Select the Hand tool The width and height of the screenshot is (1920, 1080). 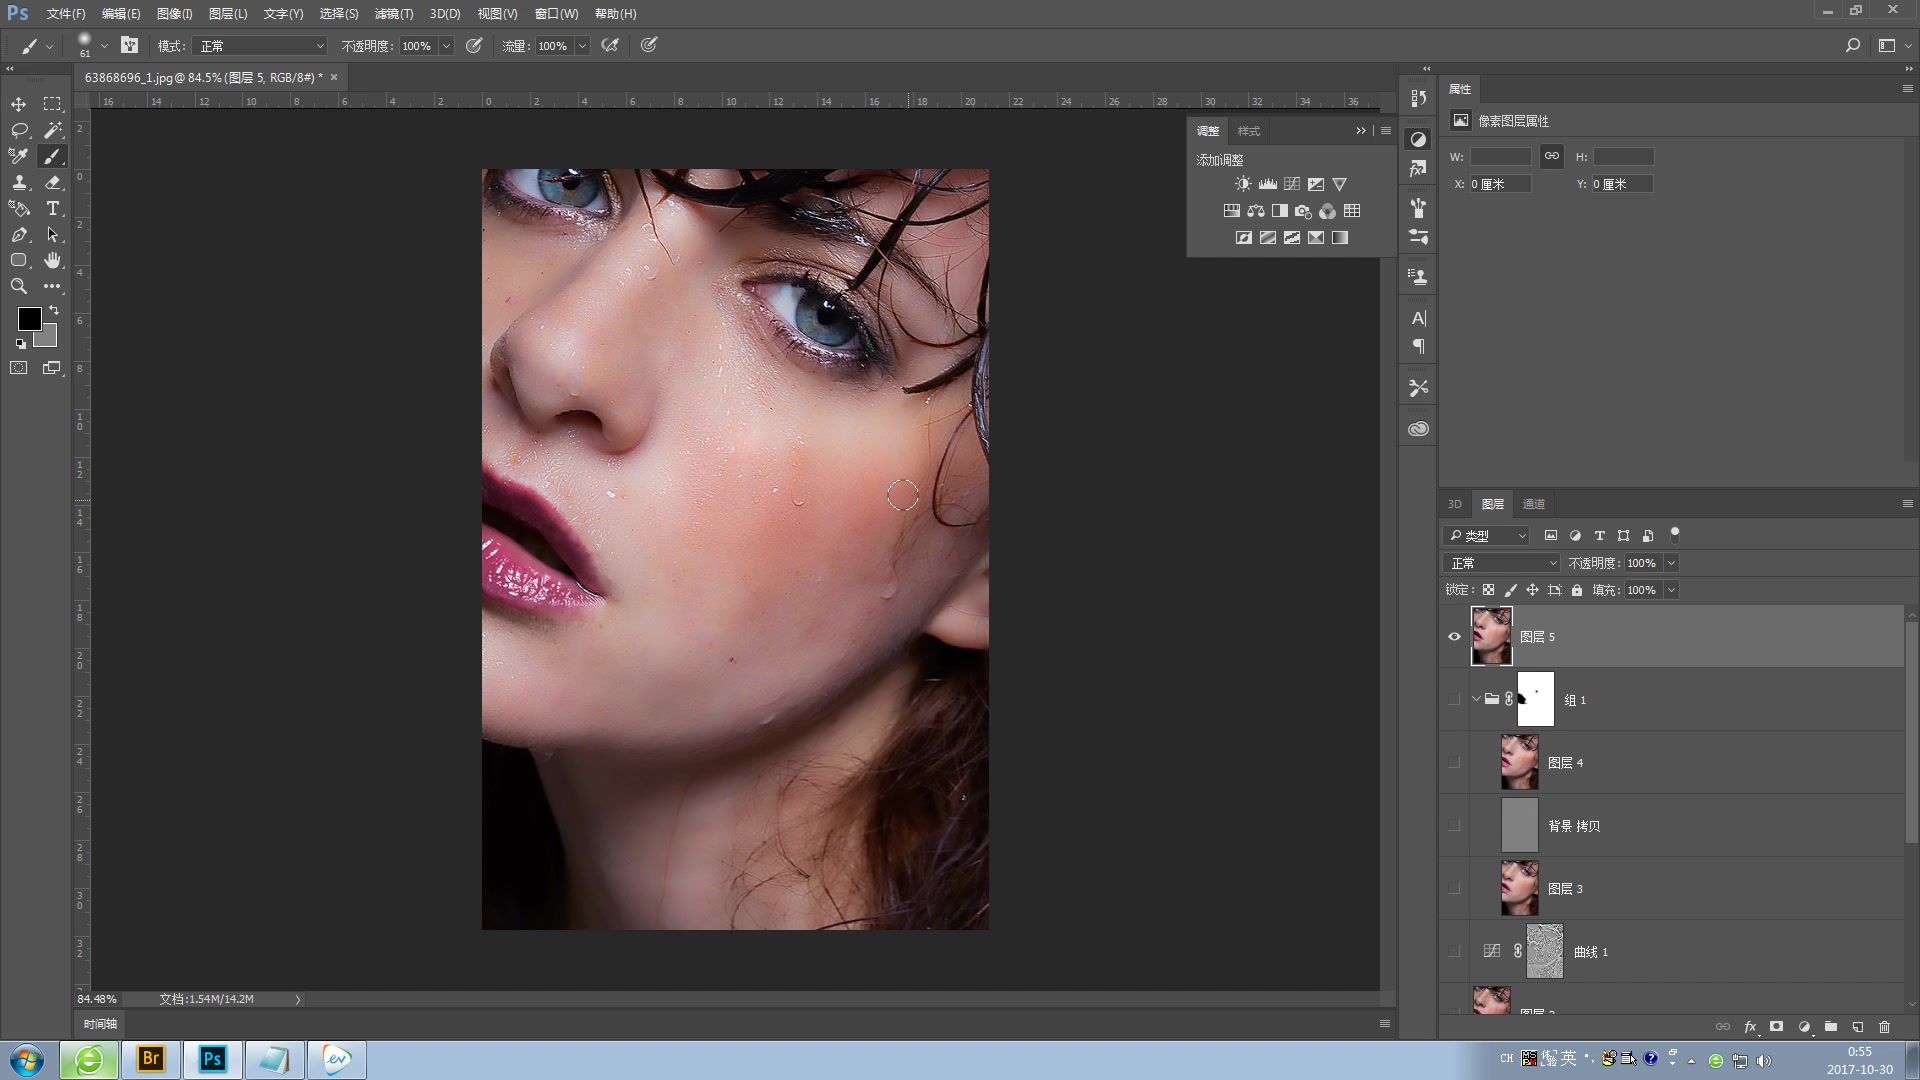[53, 260]
